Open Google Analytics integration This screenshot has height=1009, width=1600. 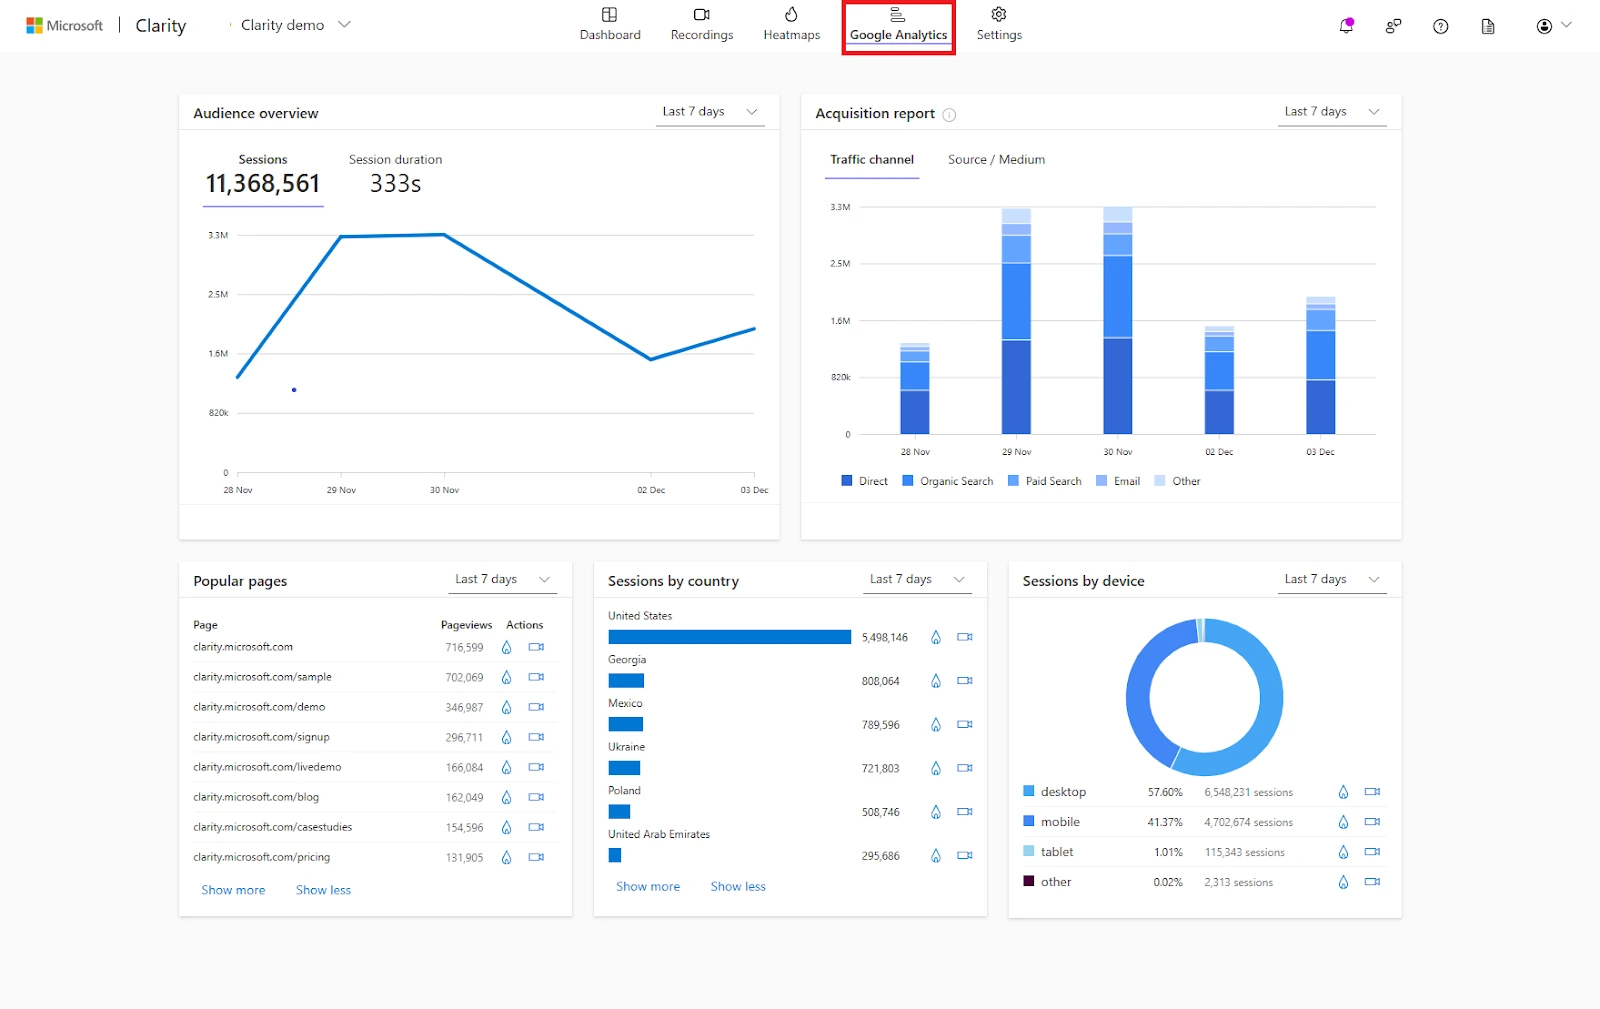[x=897, y=25]
